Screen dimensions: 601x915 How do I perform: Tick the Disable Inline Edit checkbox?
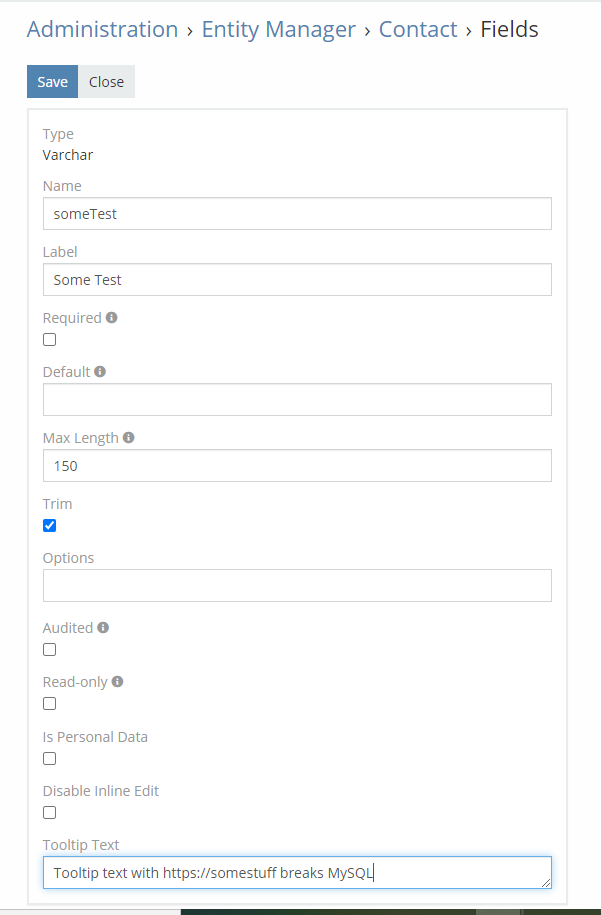50,813
